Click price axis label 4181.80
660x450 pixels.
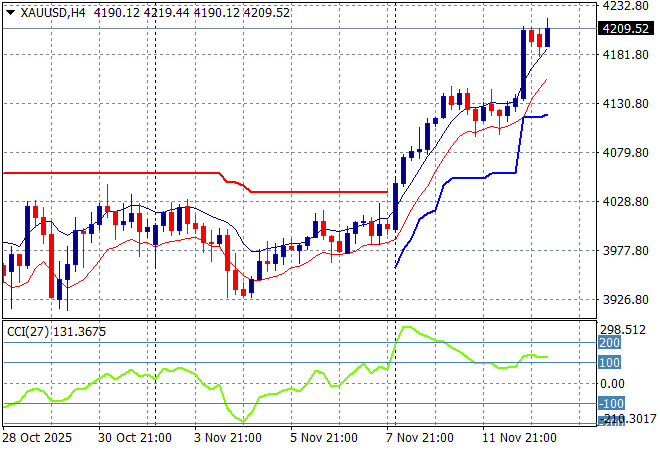625,54
